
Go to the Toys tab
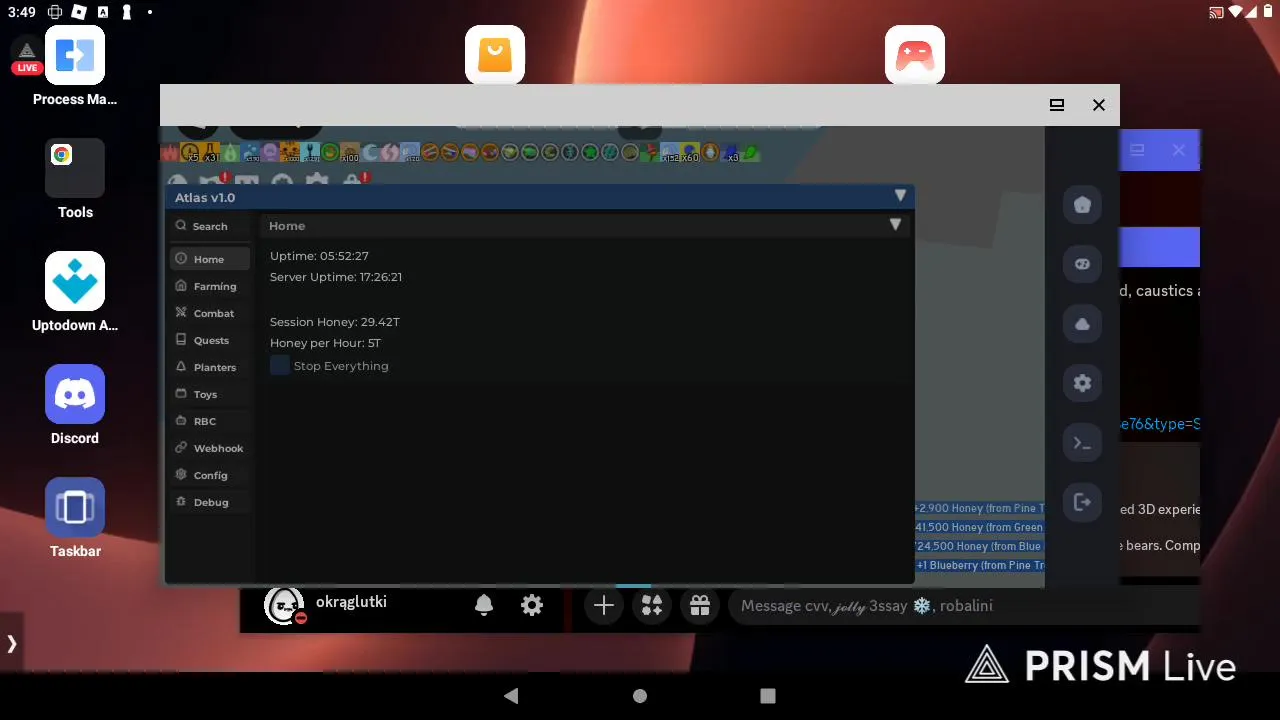coord(209,394)
